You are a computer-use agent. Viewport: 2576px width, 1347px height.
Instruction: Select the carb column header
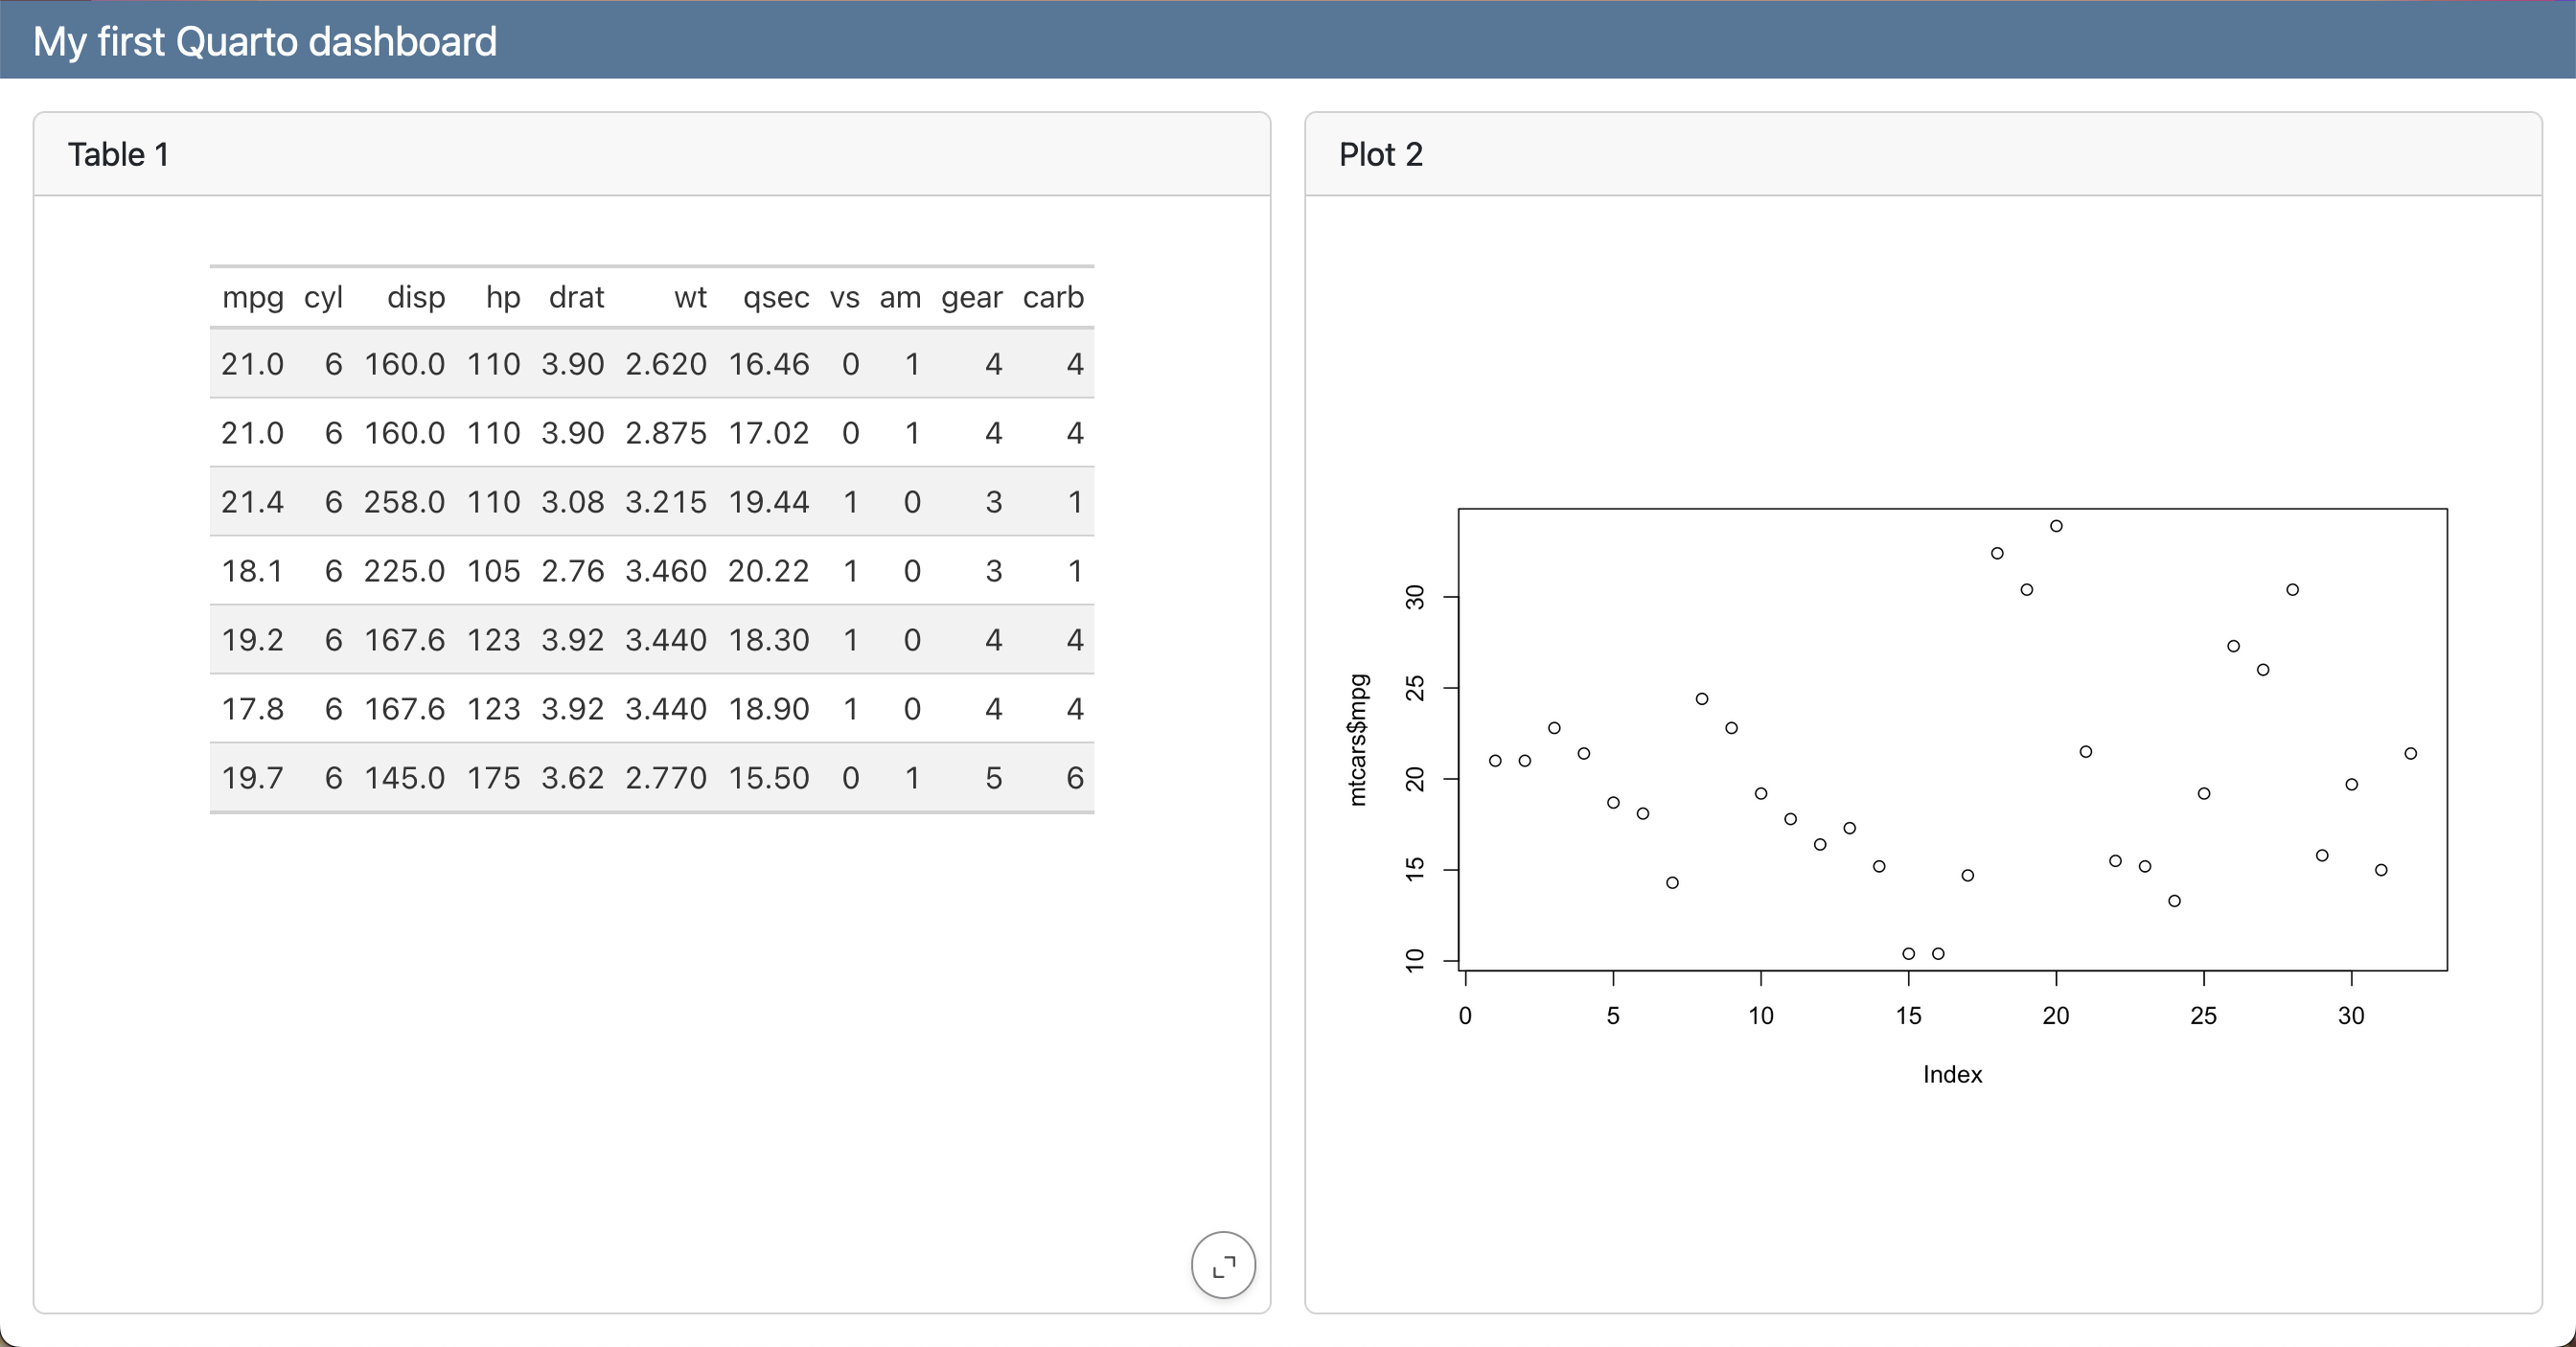pos(1052,297)
